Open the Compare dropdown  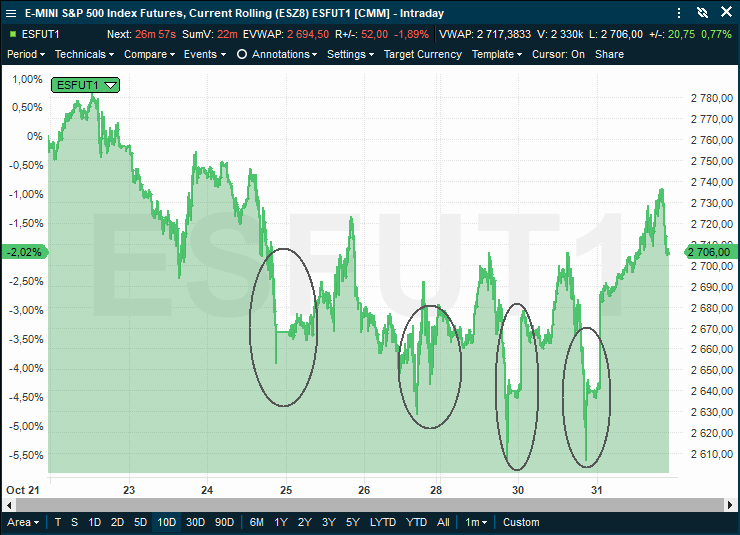pos(150,54)
